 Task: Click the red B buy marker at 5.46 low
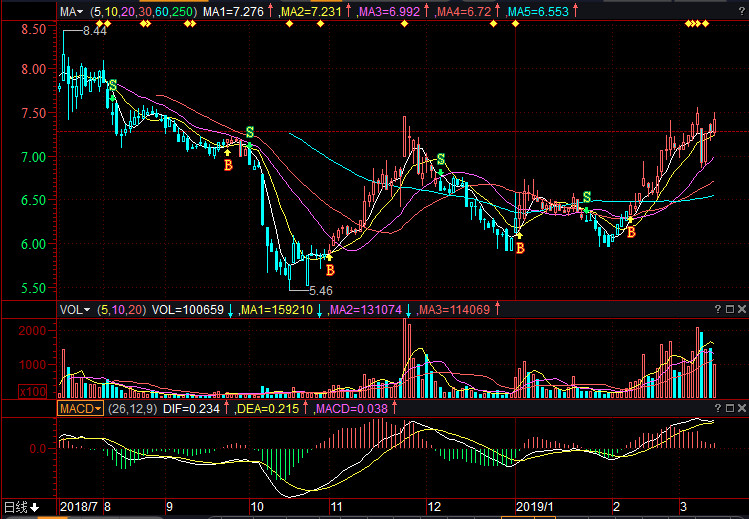point(330,269)
